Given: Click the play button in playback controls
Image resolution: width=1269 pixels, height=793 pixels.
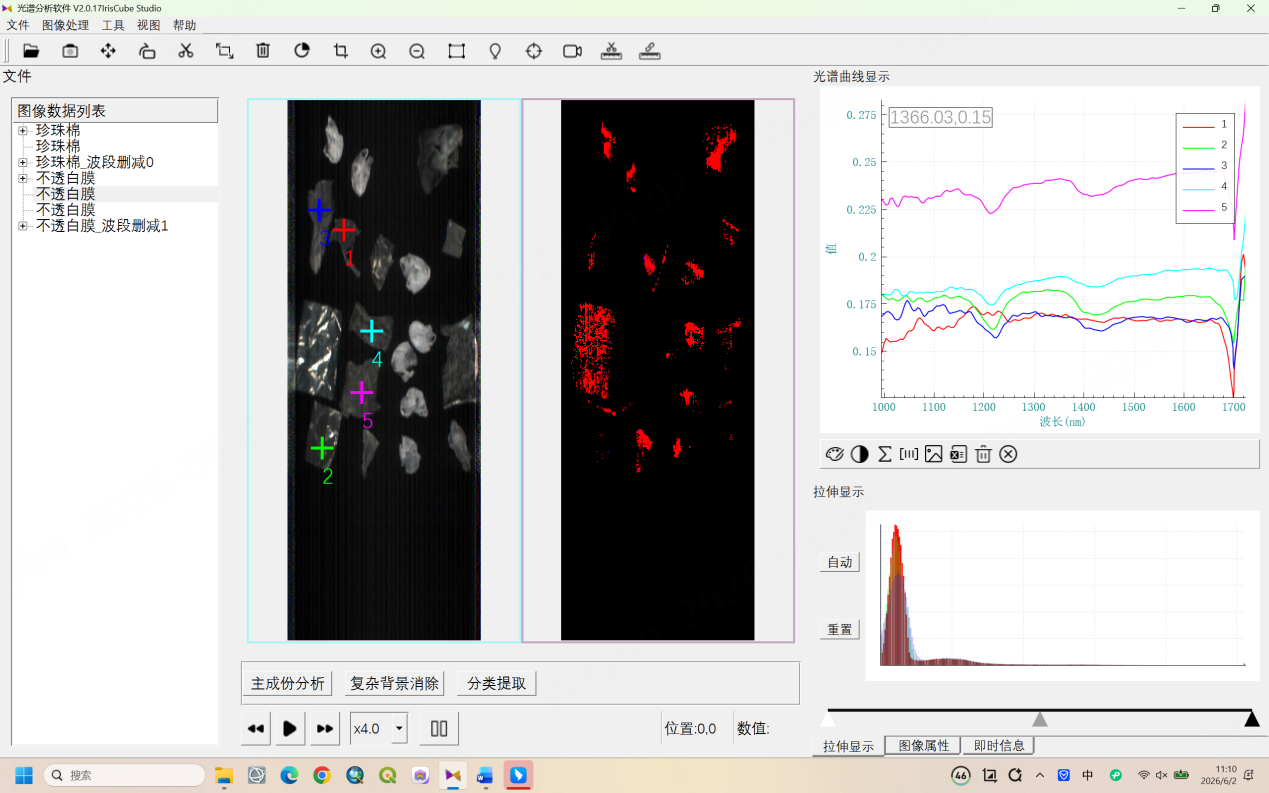Looking at the screenshot, I should (x=289, y=728).
